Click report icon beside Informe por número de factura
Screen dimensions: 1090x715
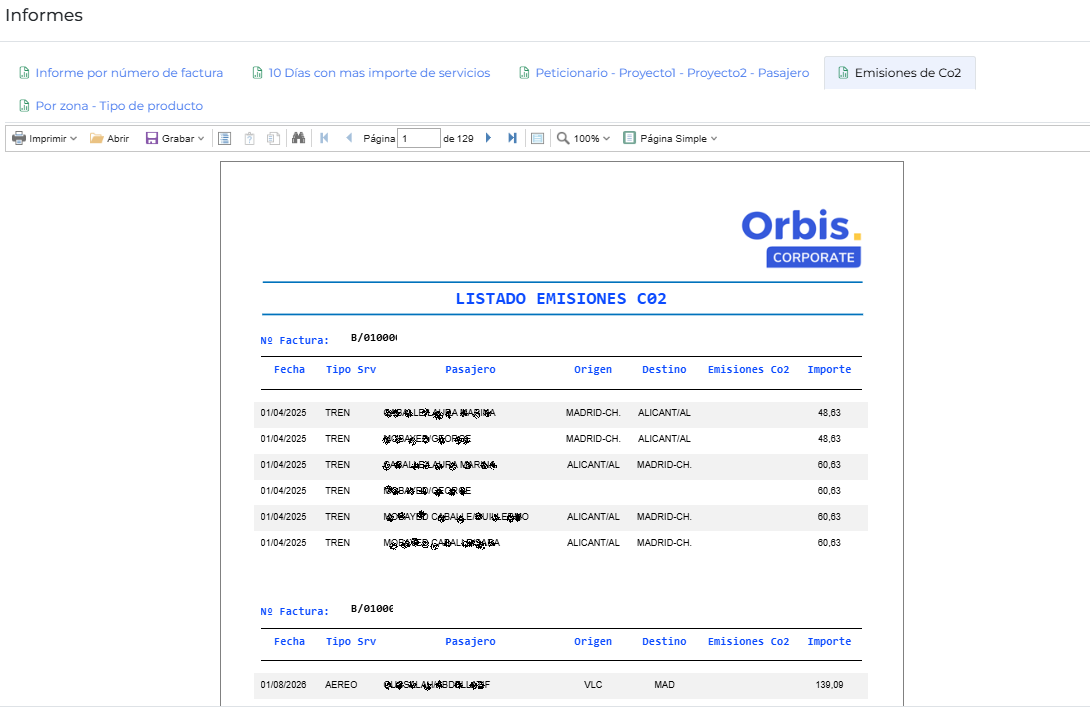point(24,73)
